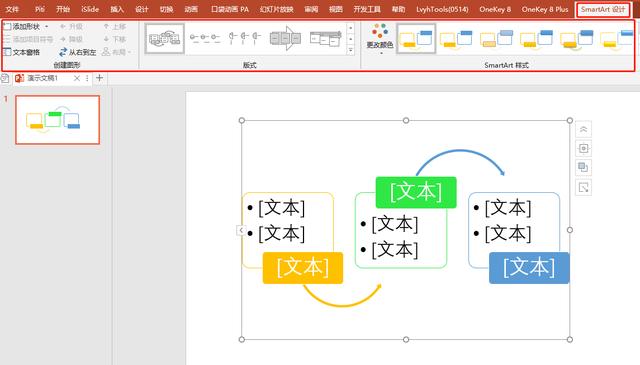Click the 上移 move up button

[115, 27]
